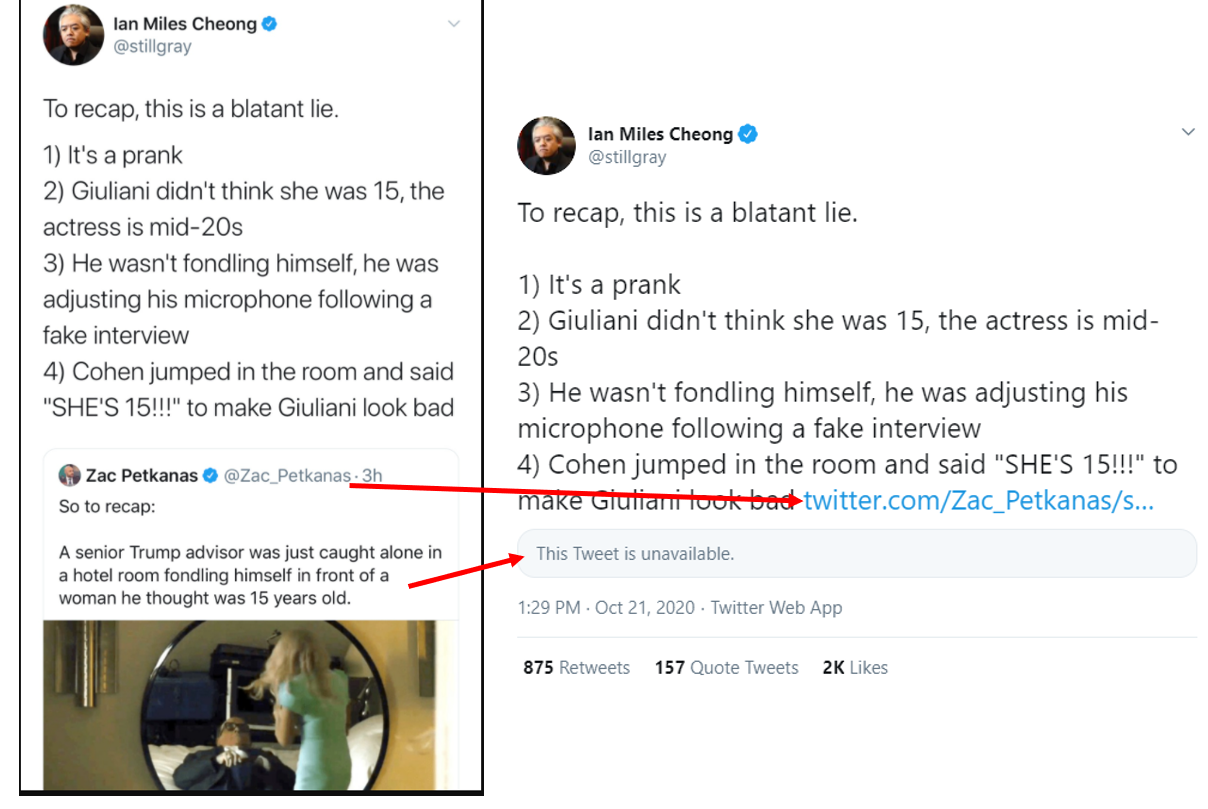Screen dimensions: 1208x809
Task: Click the 'This Tweet is unavailable' box
Action: click(x=856, y=554)
